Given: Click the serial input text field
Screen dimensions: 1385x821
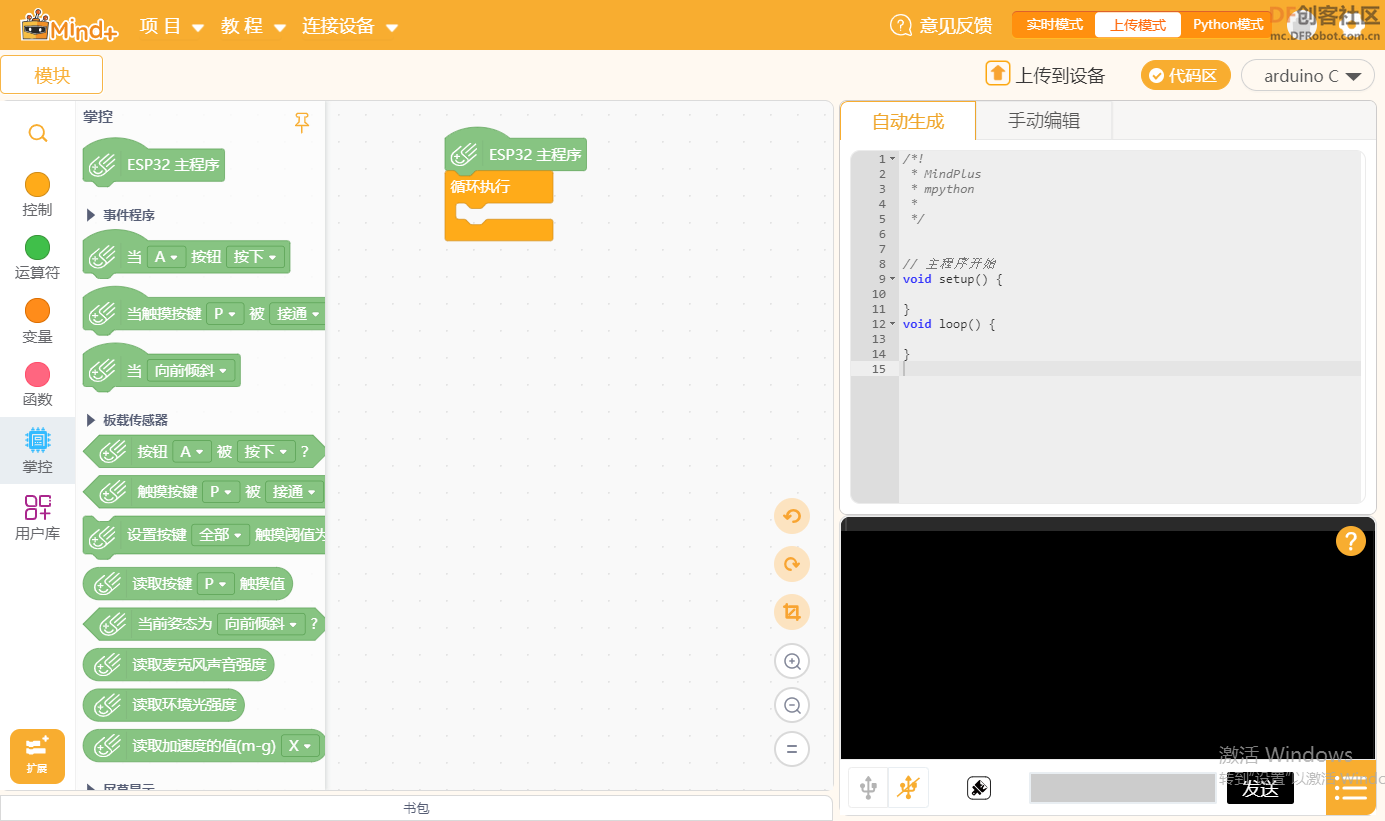Looking at the screenshot, I should point(1122,788).
